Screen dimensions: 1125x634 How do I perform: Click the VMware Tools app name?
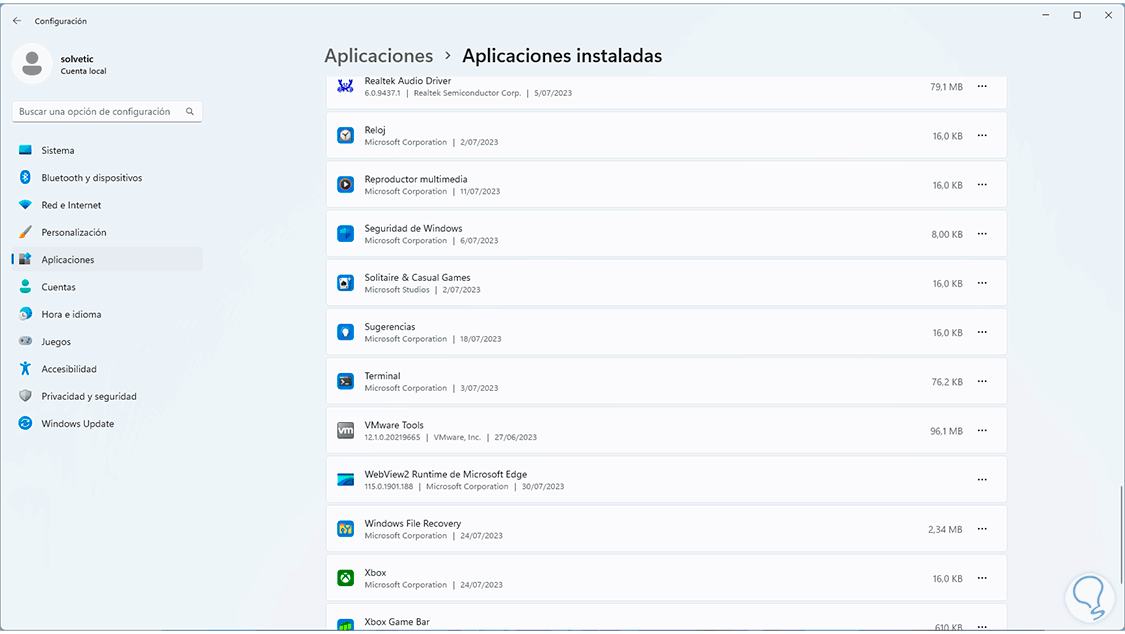(x=394, y=425)
